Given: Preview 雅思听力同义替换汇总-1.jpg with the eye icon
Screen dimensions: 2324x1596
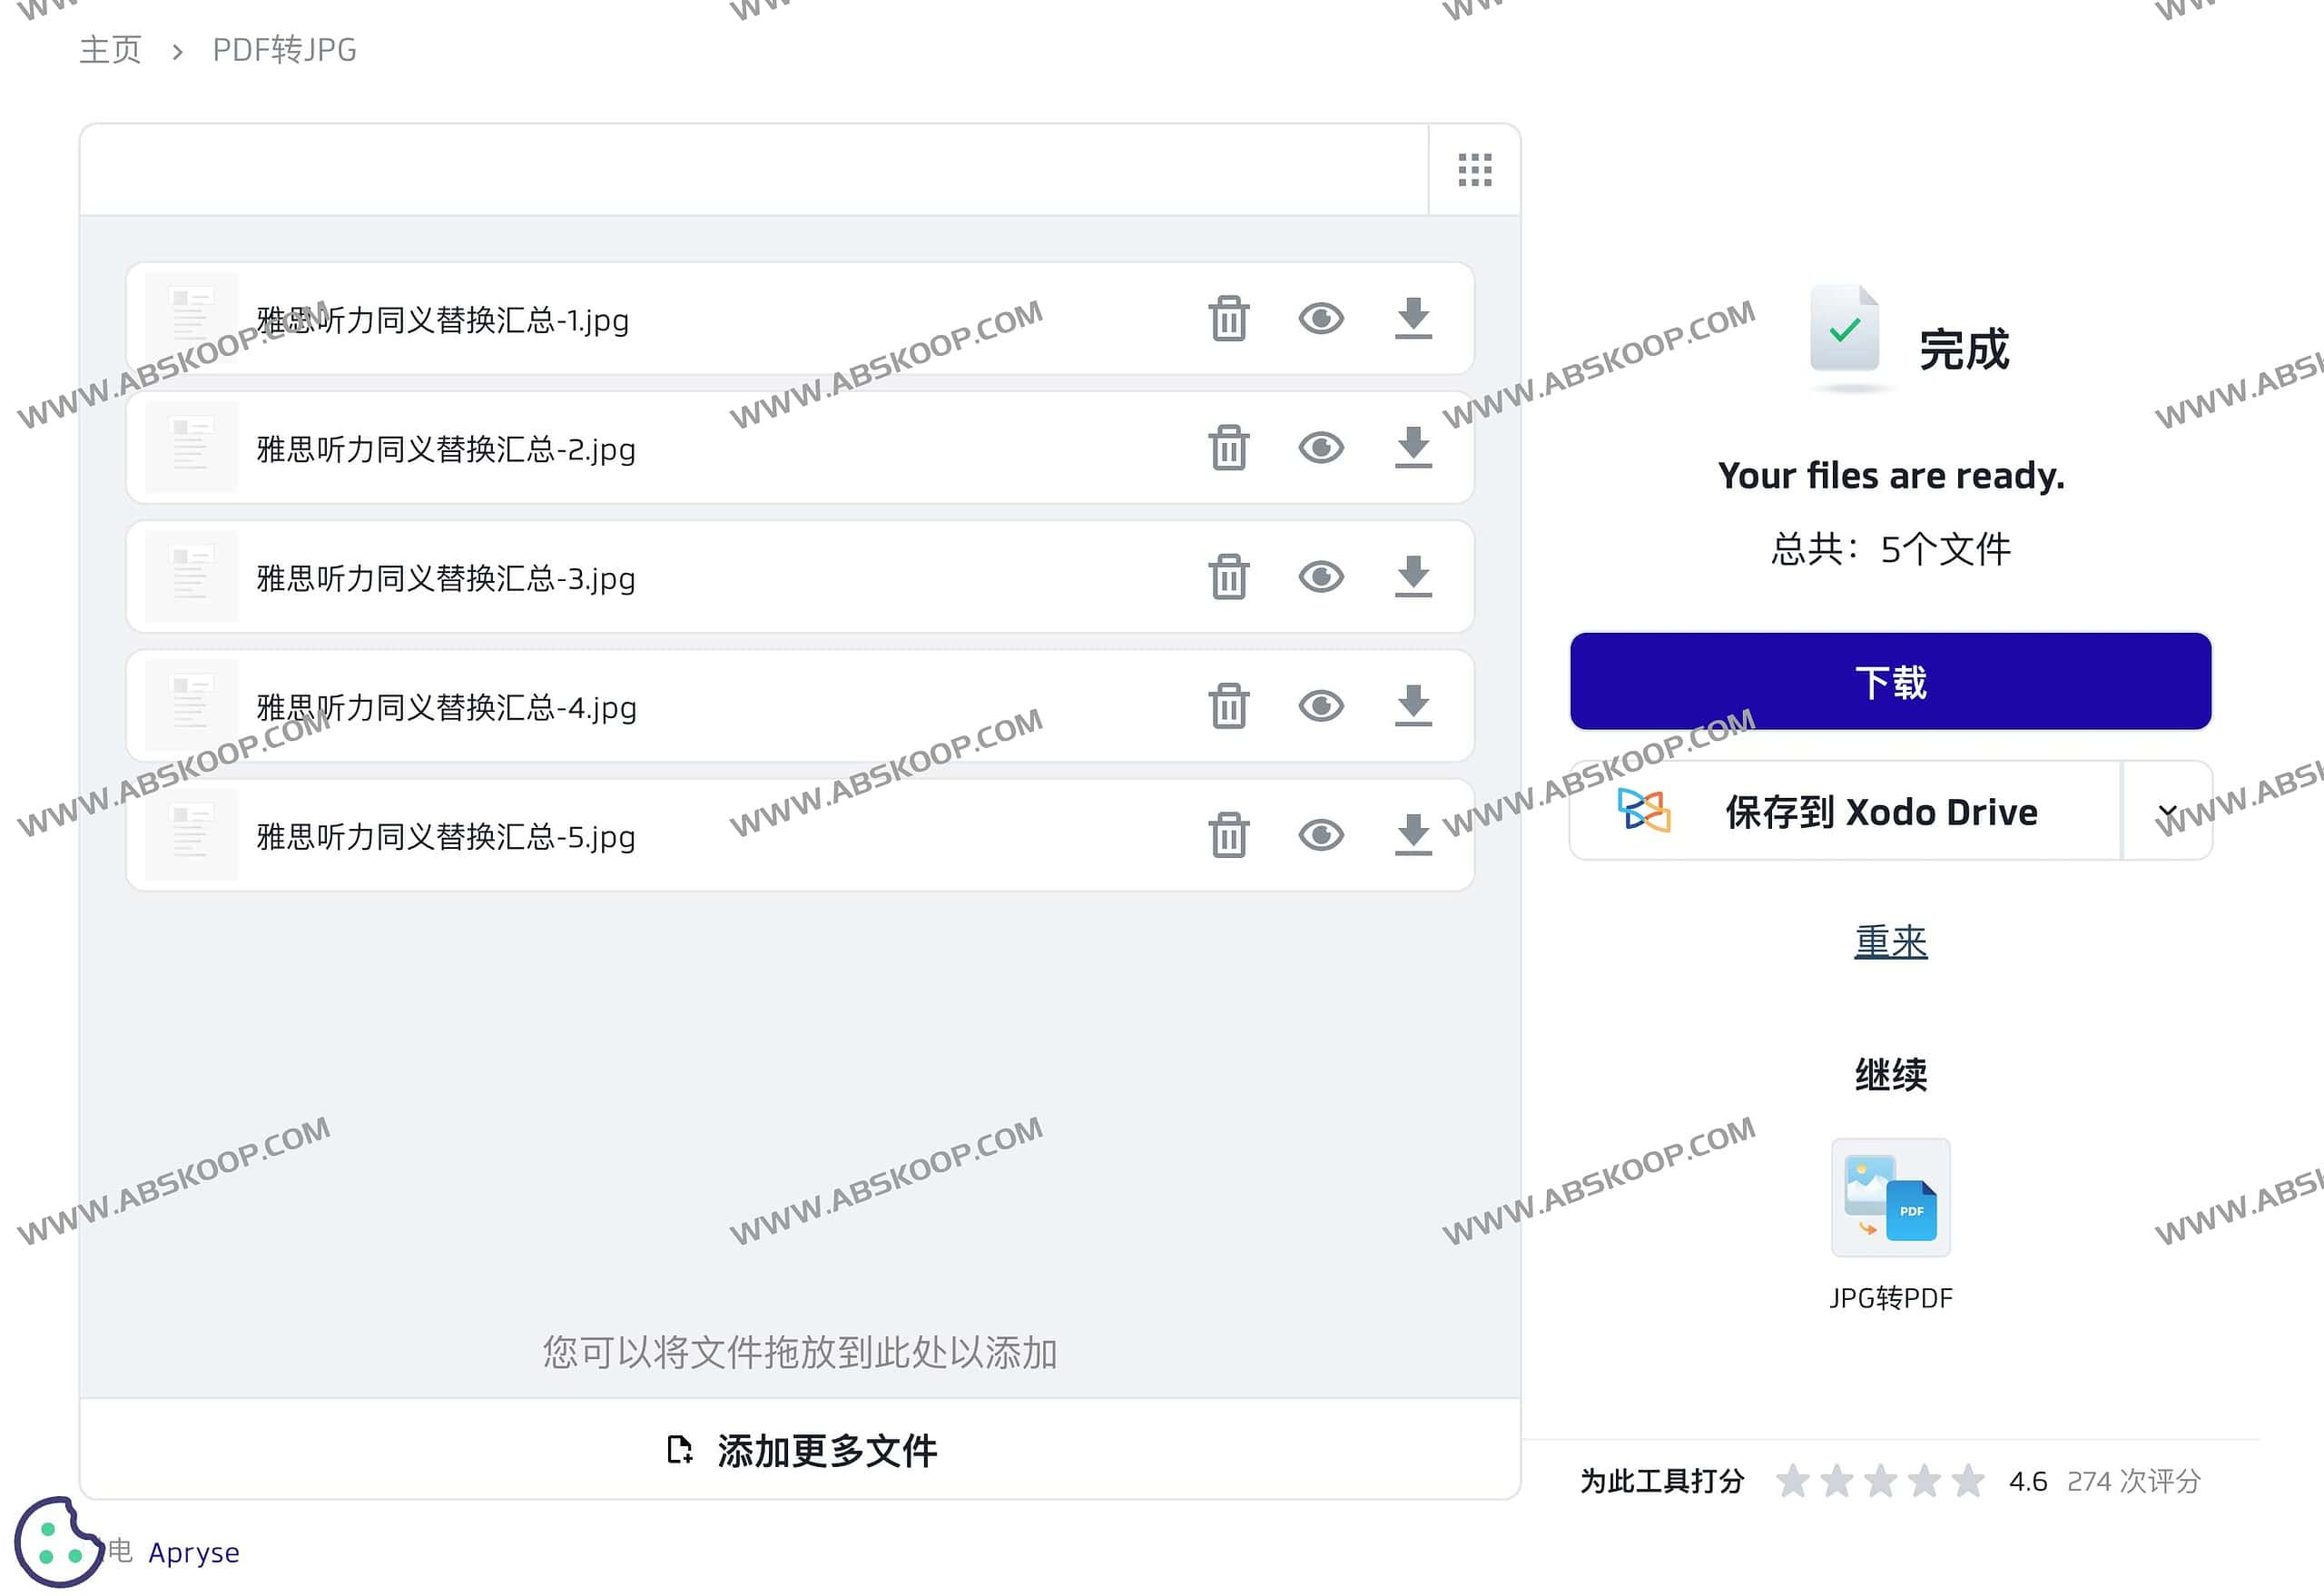Looking at the screenshot, I should 1321,320.
